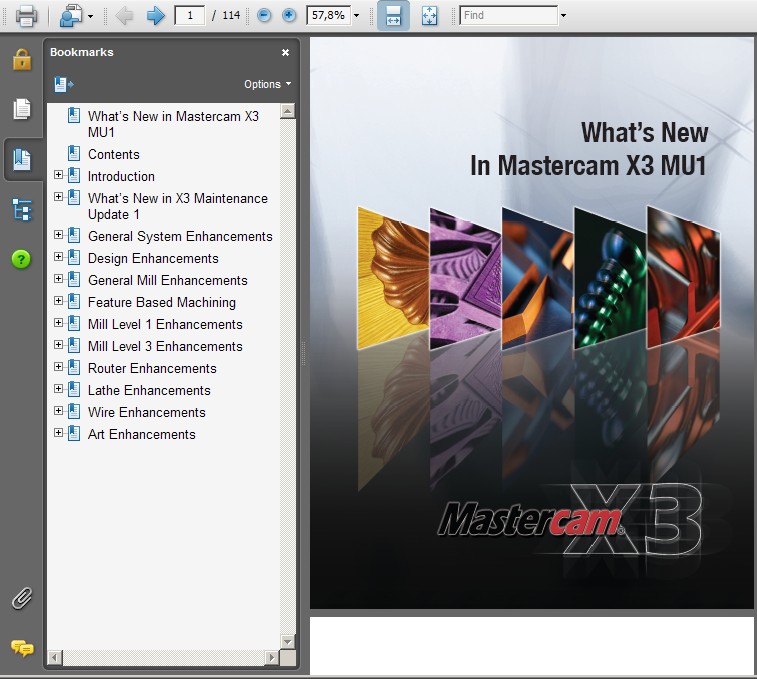
Task: Select the Introduction bookmark text
Action: pos(121,177)
